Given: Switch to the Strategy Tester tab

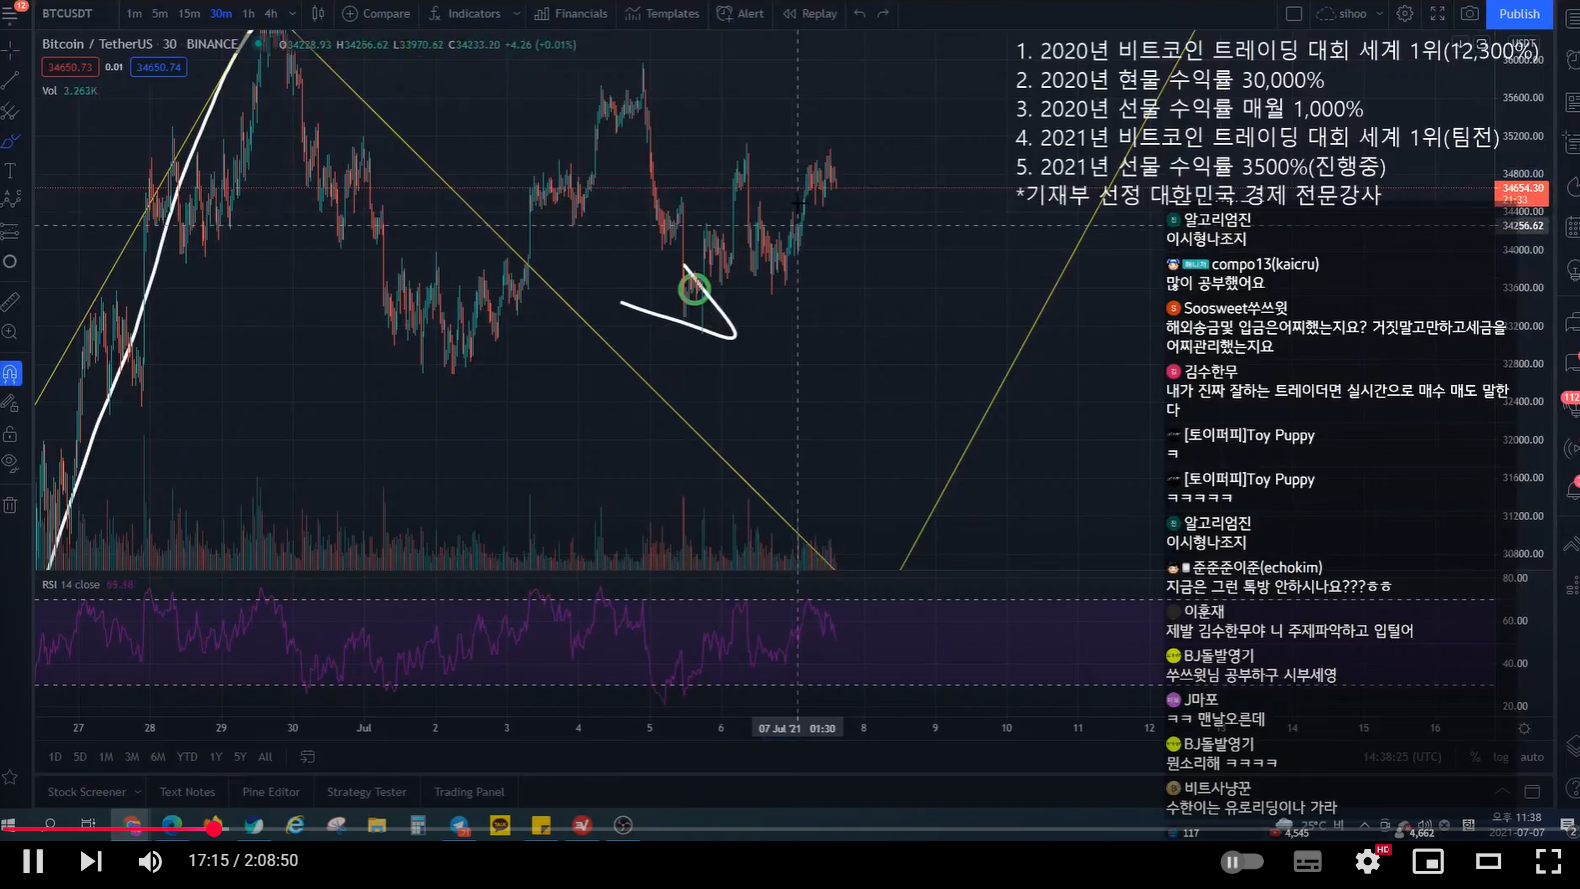Looking at the screenshot, I should (366, 792).
